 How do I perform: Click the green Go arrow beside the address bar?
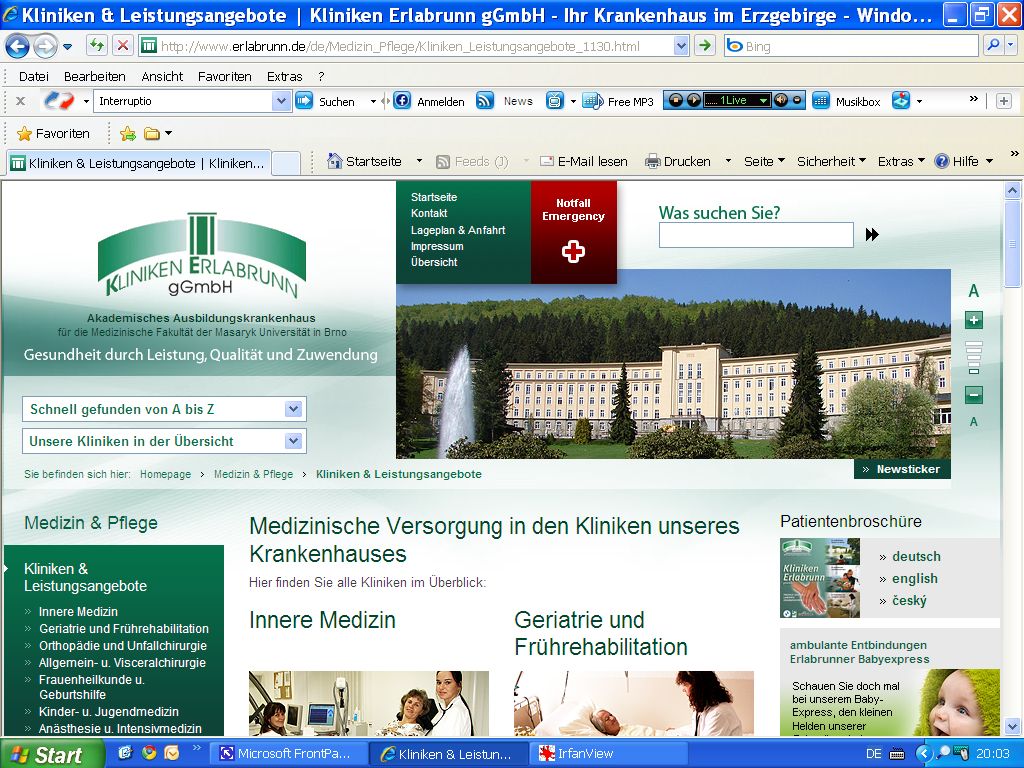coord(704,46)
